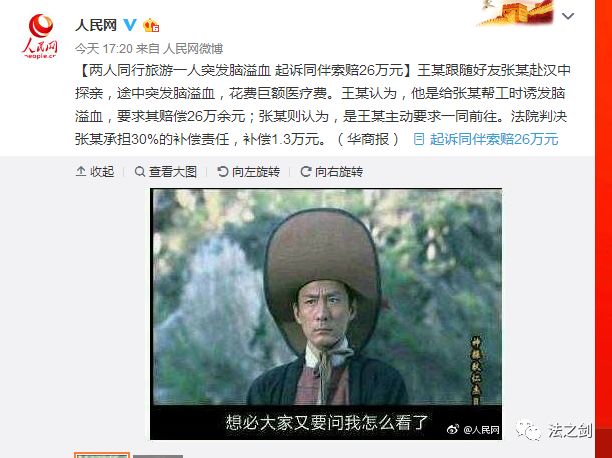Image resolution: width=612 pixels, height=458 pixels.
Task: Click the magnifier icon beside 查看大图
Action: point(139,171)
